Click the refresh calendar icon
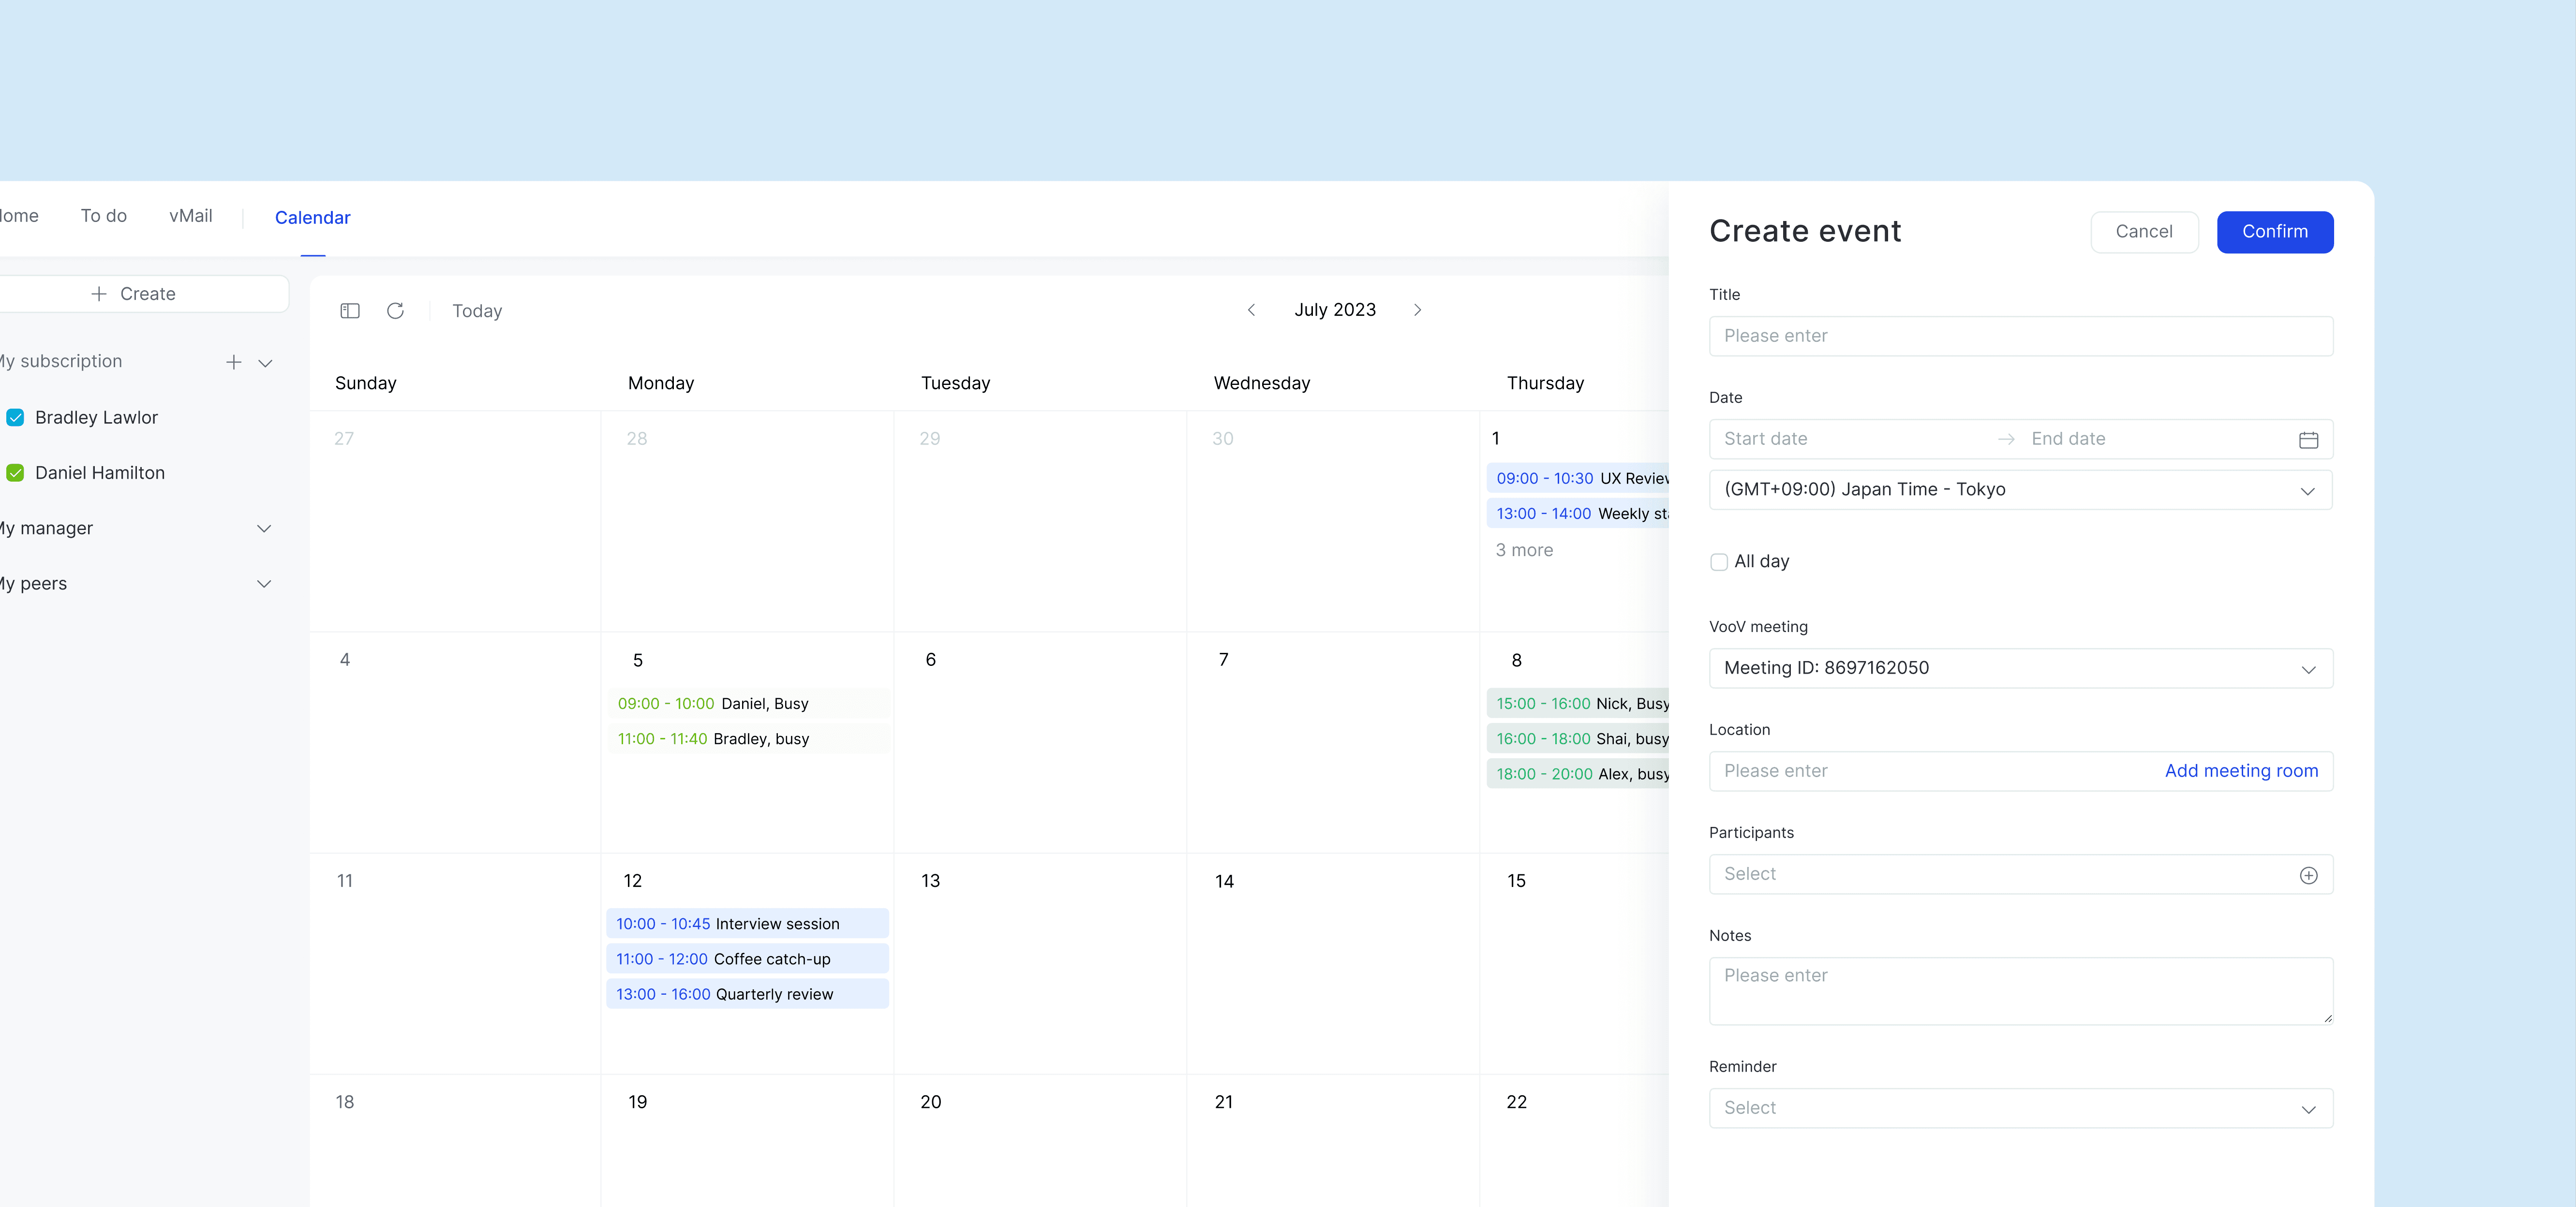The width and height of the screenshot is (2576, 1207). [x=395, y=311]
